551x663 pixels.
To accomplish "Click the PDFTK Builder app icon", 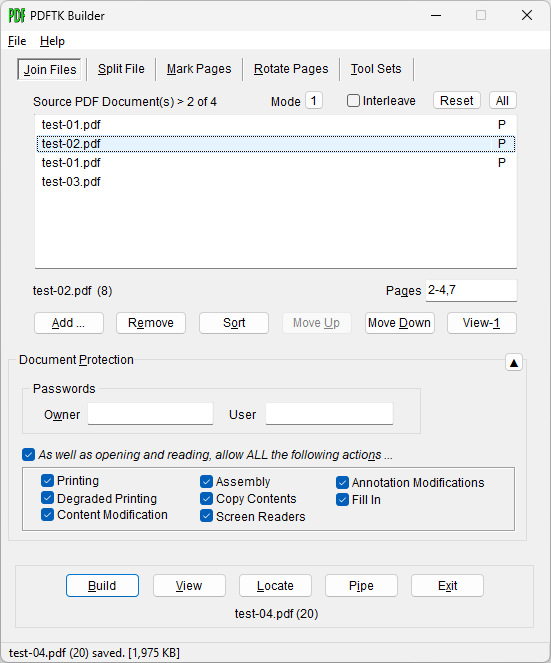I will tap(16, 16).
